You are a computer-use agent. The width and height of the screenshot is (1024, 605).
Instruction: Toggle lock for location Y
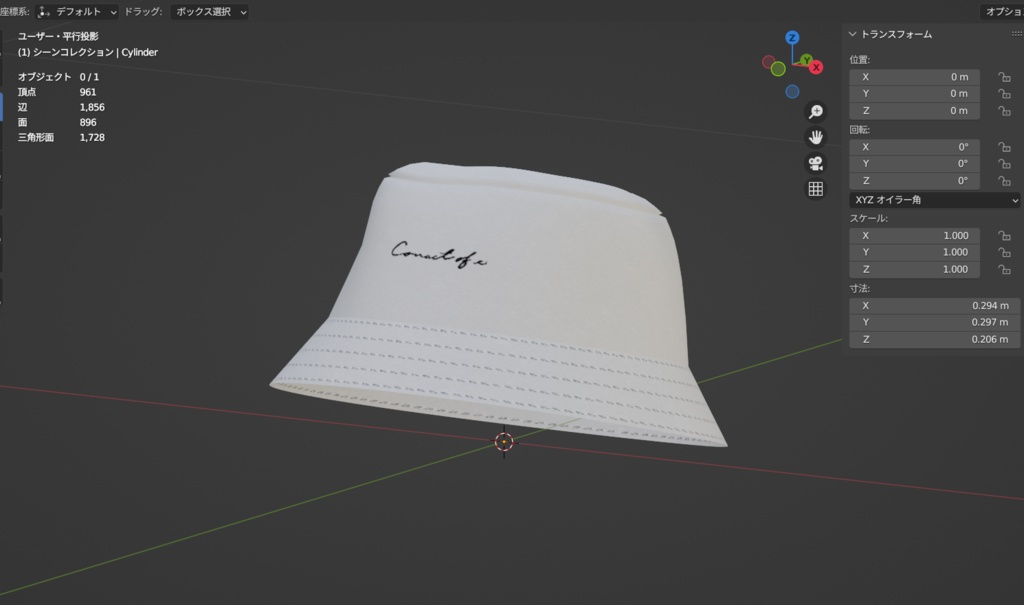pos(1004,93)
